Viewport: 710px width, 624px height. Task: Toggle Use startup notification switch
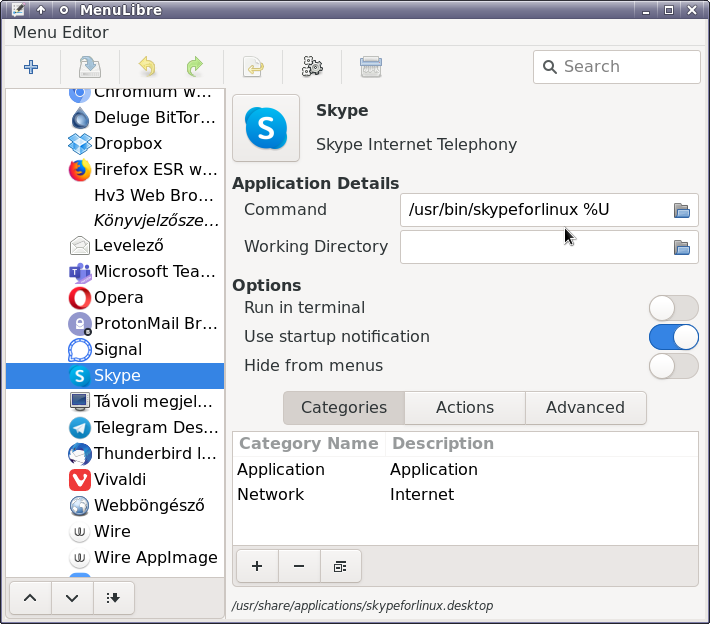[x=673, y=337]
